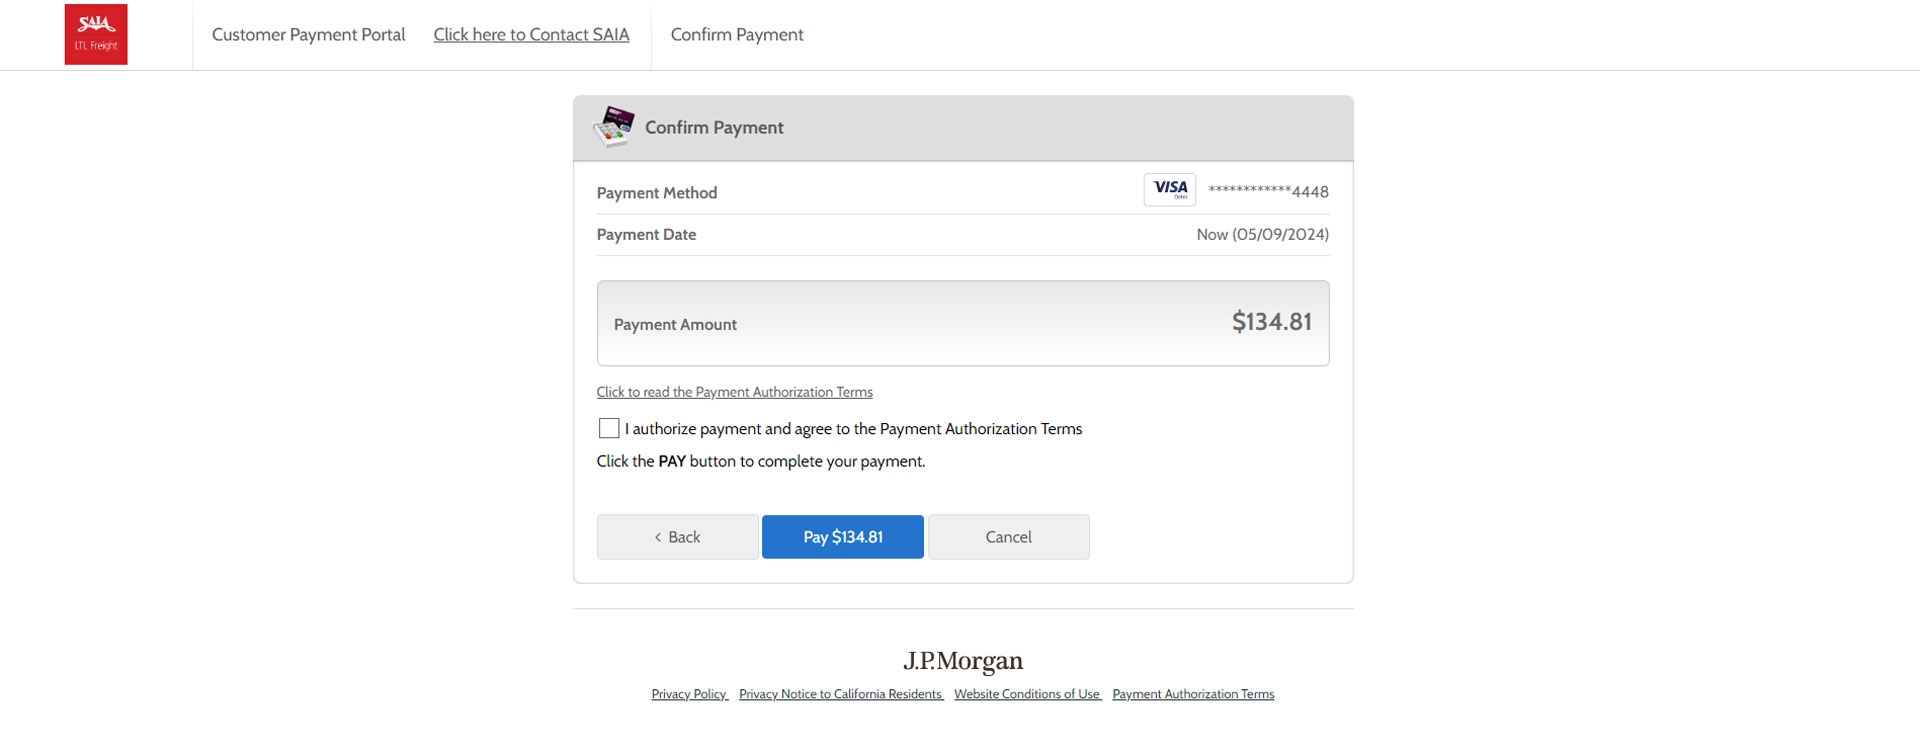
Task: View Website Conditions of Use
Action: click(1027, 694)
